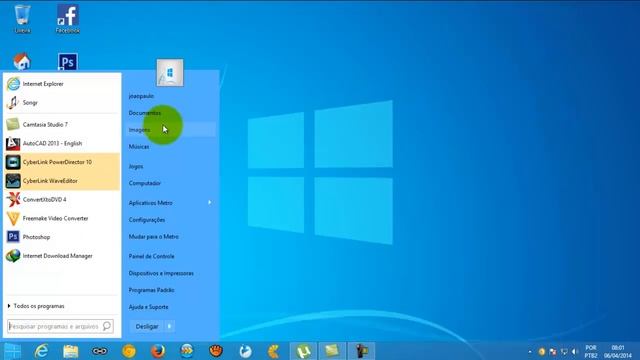This screenshot has height=360, width=640.
Task: Select the house-shaped desktop icon
Action: 22,62
